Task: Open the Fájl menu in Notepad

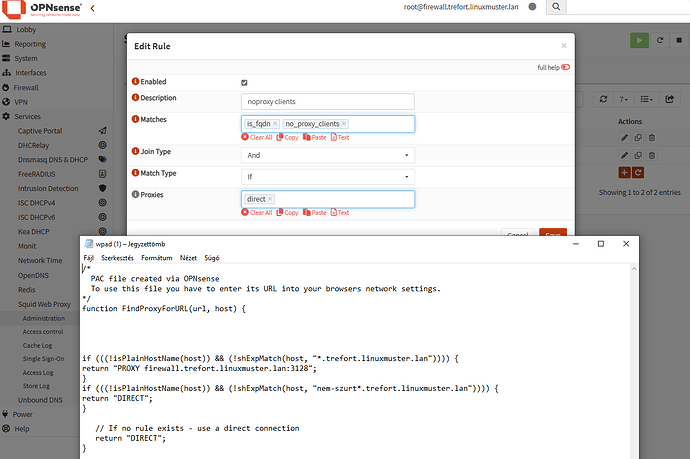Action: (88, 258)
